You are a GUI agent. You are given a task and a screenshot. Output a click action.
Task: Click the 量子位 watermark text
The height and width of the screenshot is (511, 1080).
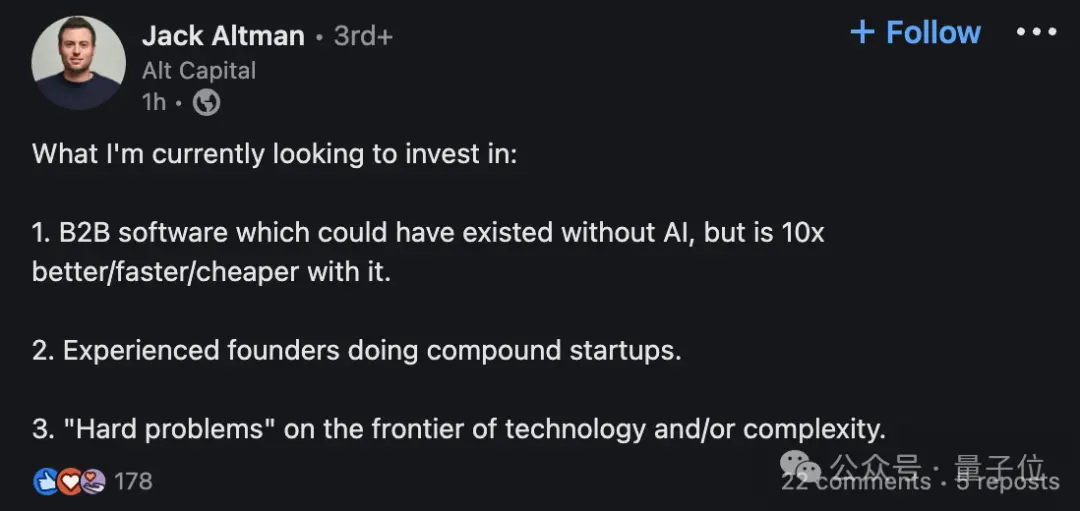[x=999, y=468]
